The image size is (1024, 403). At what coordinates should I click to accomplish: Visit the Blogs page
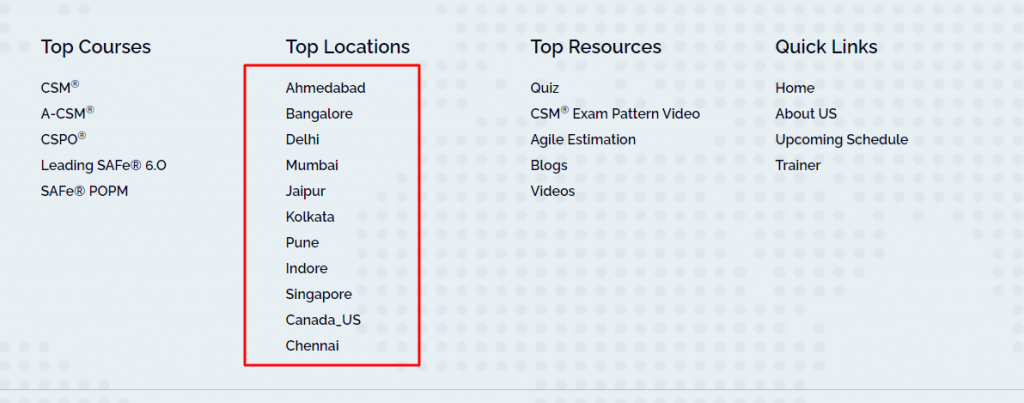[549, 166]
